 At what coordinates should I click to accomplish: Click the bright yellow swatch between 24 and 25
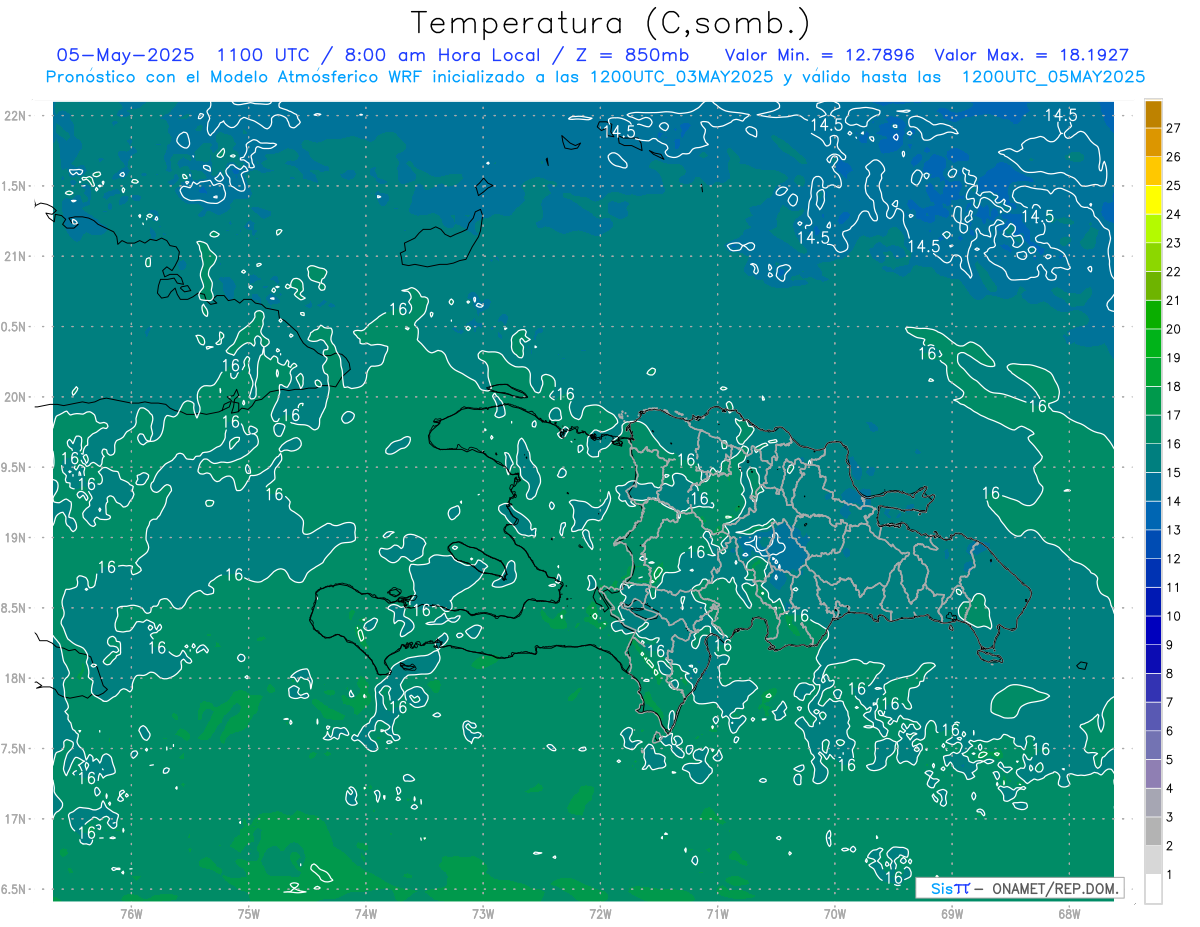coord(1153,200)
